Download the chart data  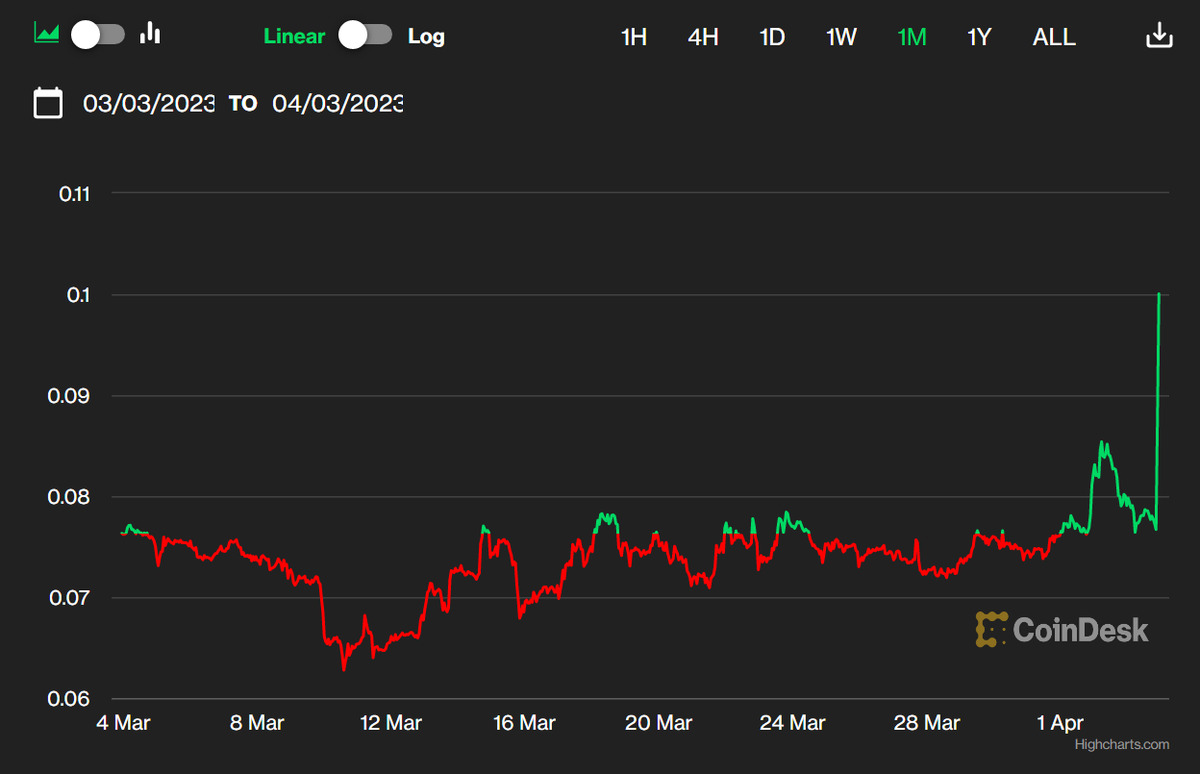coord(1158,36)
